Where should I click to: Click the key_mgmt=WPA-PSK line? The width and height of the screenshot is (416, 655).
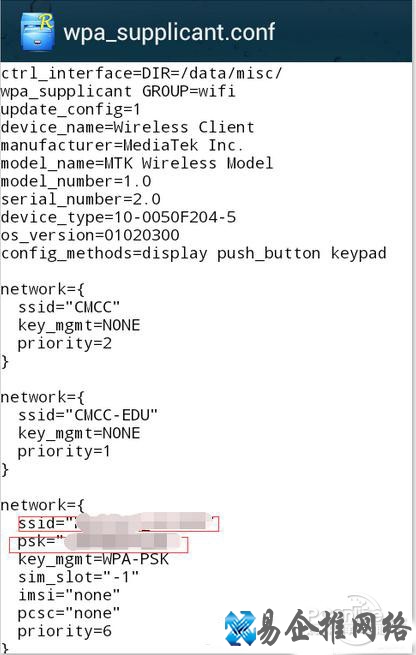tap(93, 559)
